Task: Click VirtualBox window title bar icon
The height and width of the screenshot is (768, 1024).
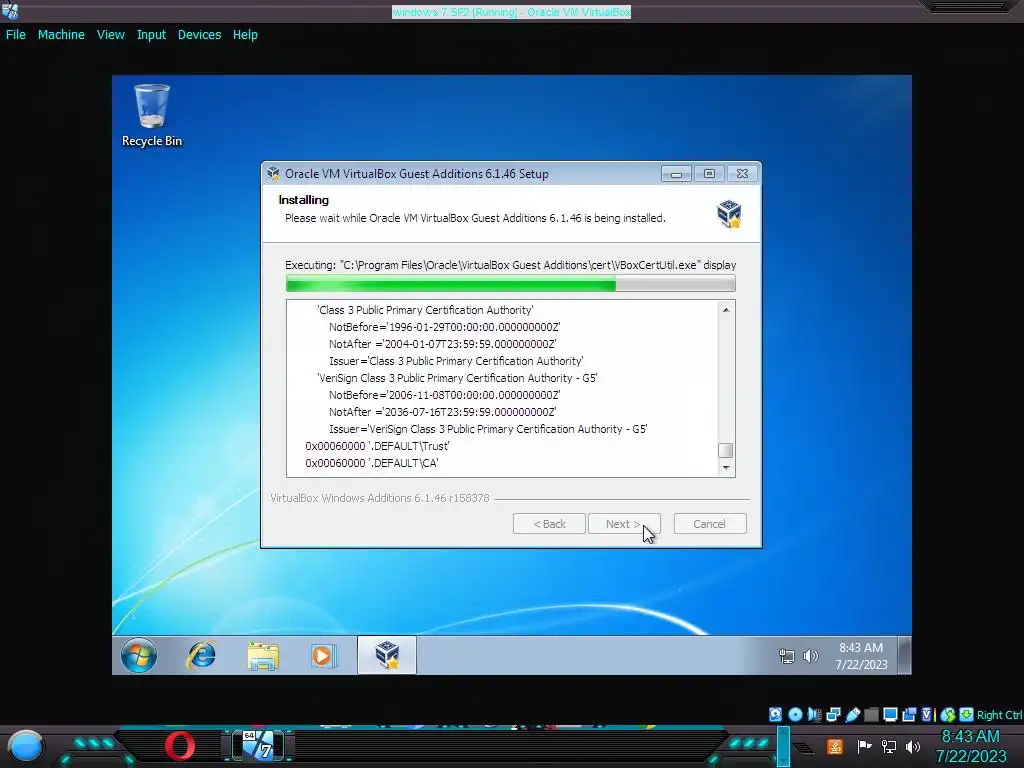Action: 10,10
